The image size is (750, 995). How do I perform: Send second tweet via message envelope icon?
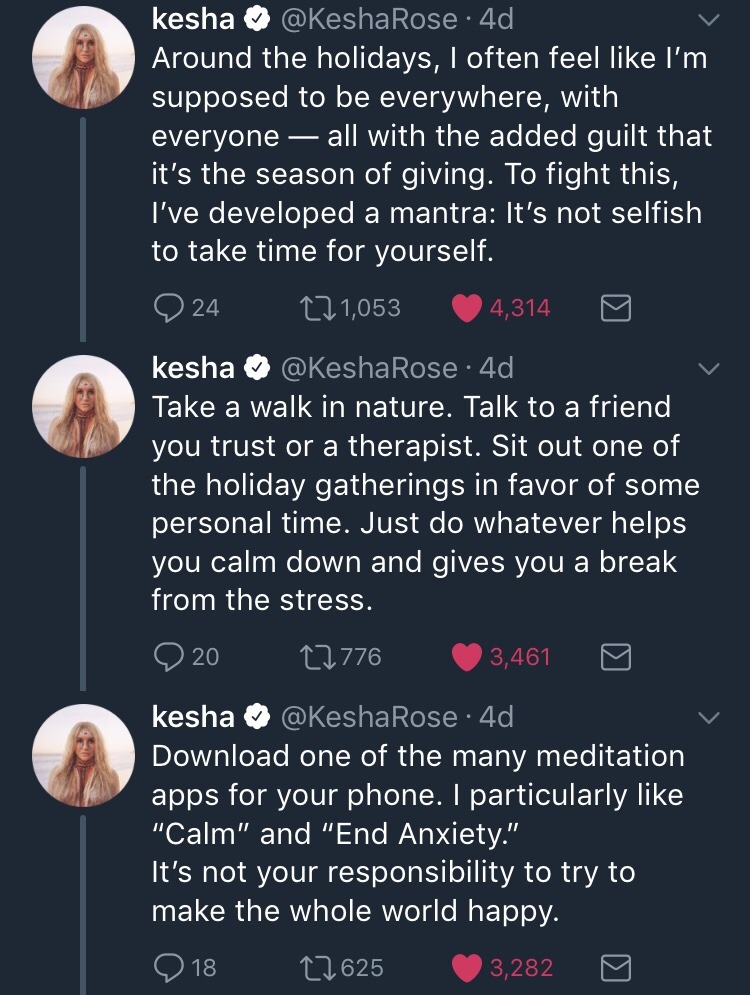coord(615,658)
